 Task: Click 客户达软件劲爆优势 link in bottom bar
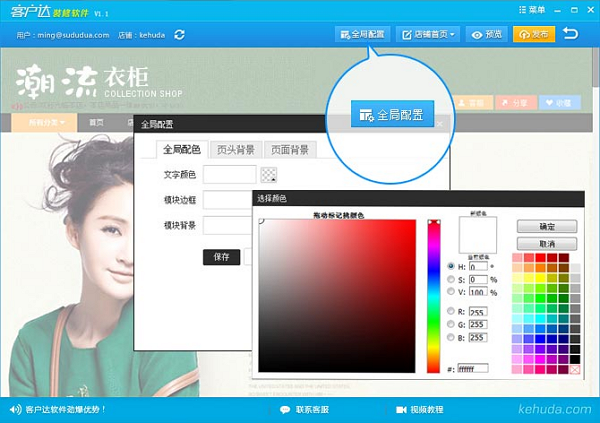(x=65, y=410)
